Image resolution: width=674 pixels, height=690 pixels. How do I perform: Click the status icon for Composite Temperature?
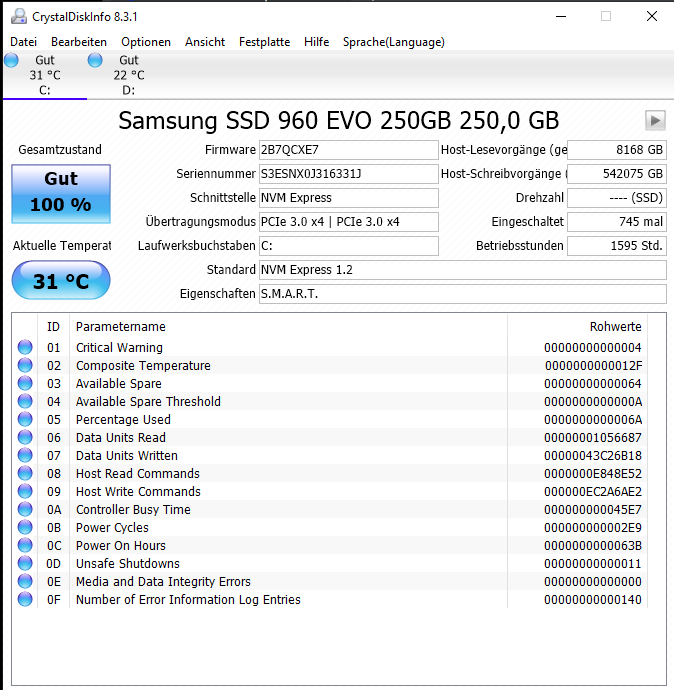tap(25, 365)
